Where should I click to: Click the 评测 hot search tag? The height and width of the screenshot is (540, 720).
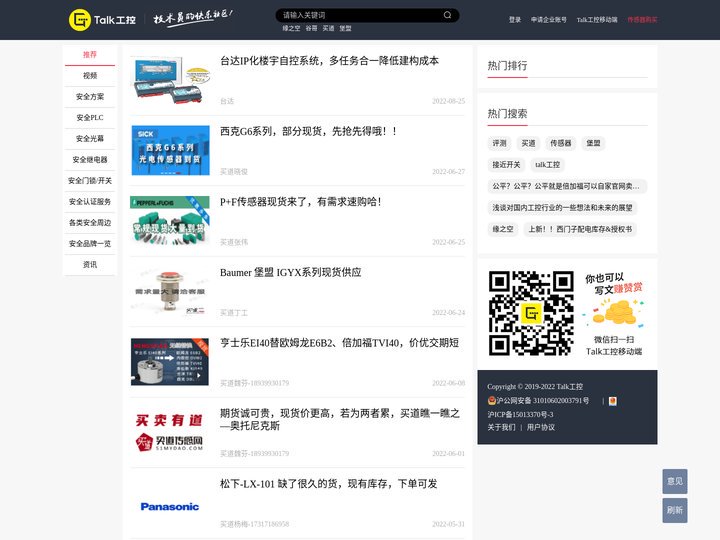(x=500, y=143)
